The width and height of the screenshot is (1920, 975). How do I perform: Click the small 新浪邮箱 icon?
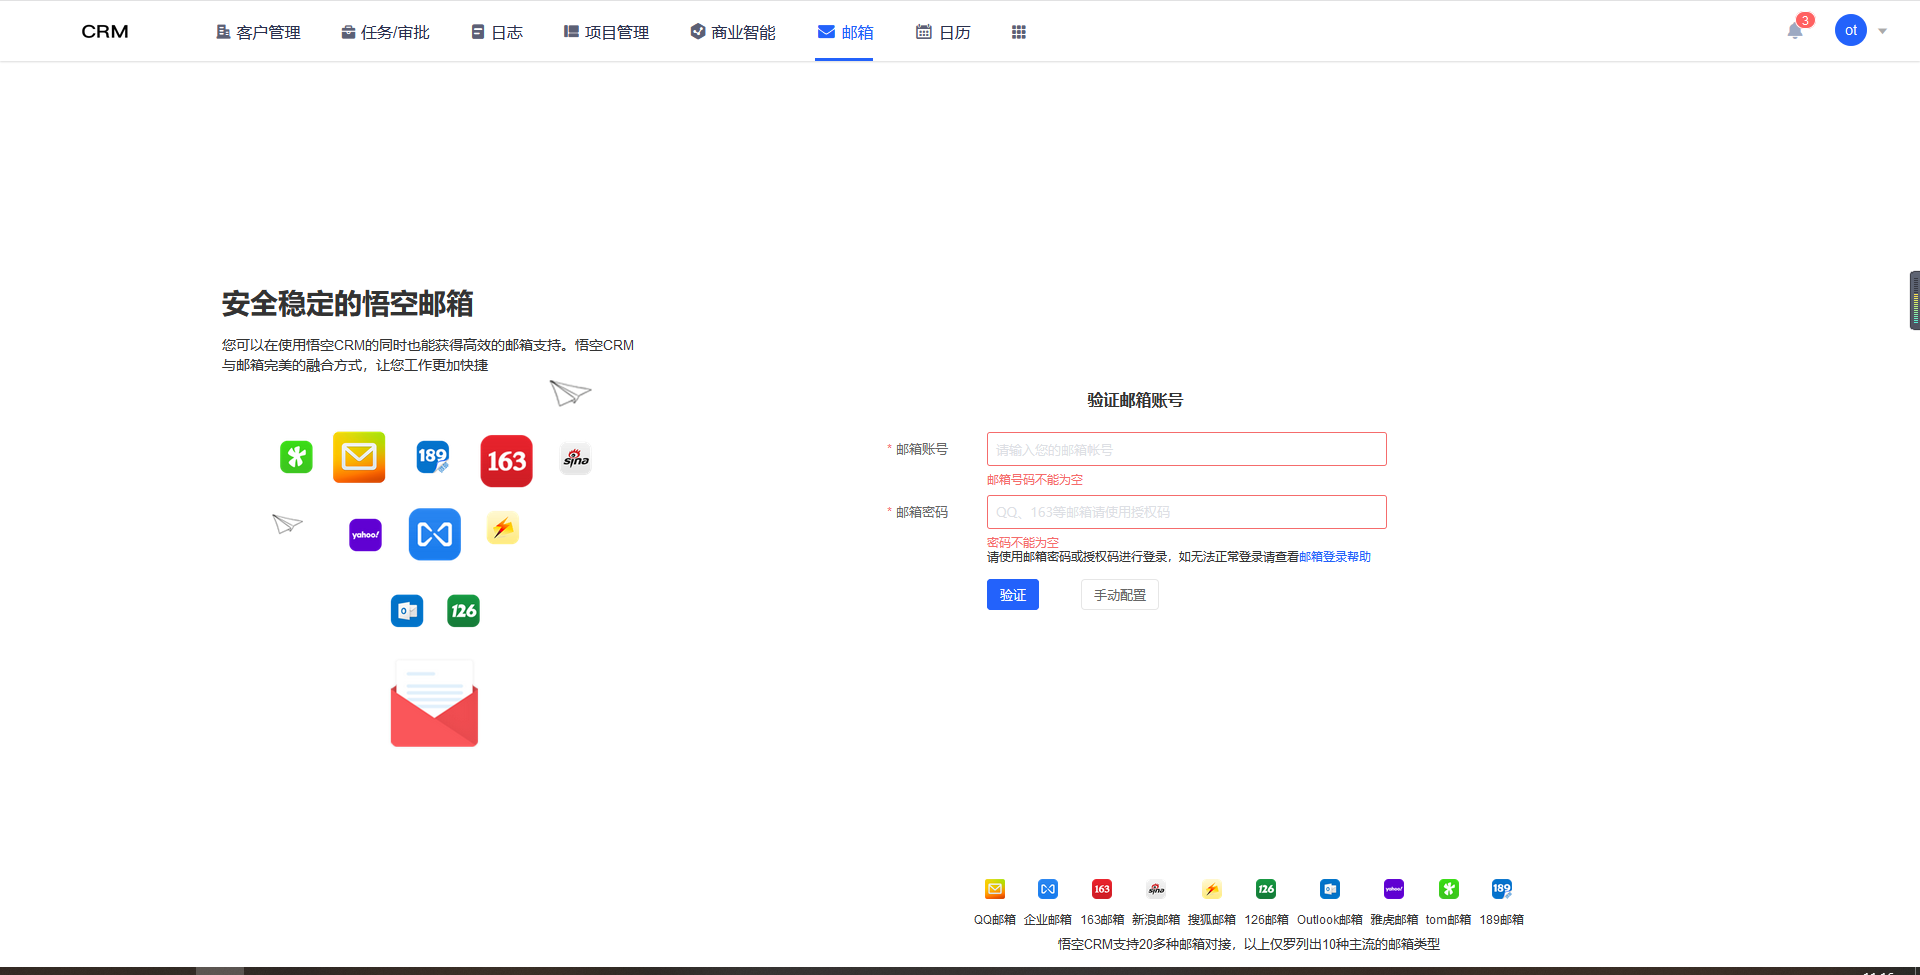tap(1156, 889)
